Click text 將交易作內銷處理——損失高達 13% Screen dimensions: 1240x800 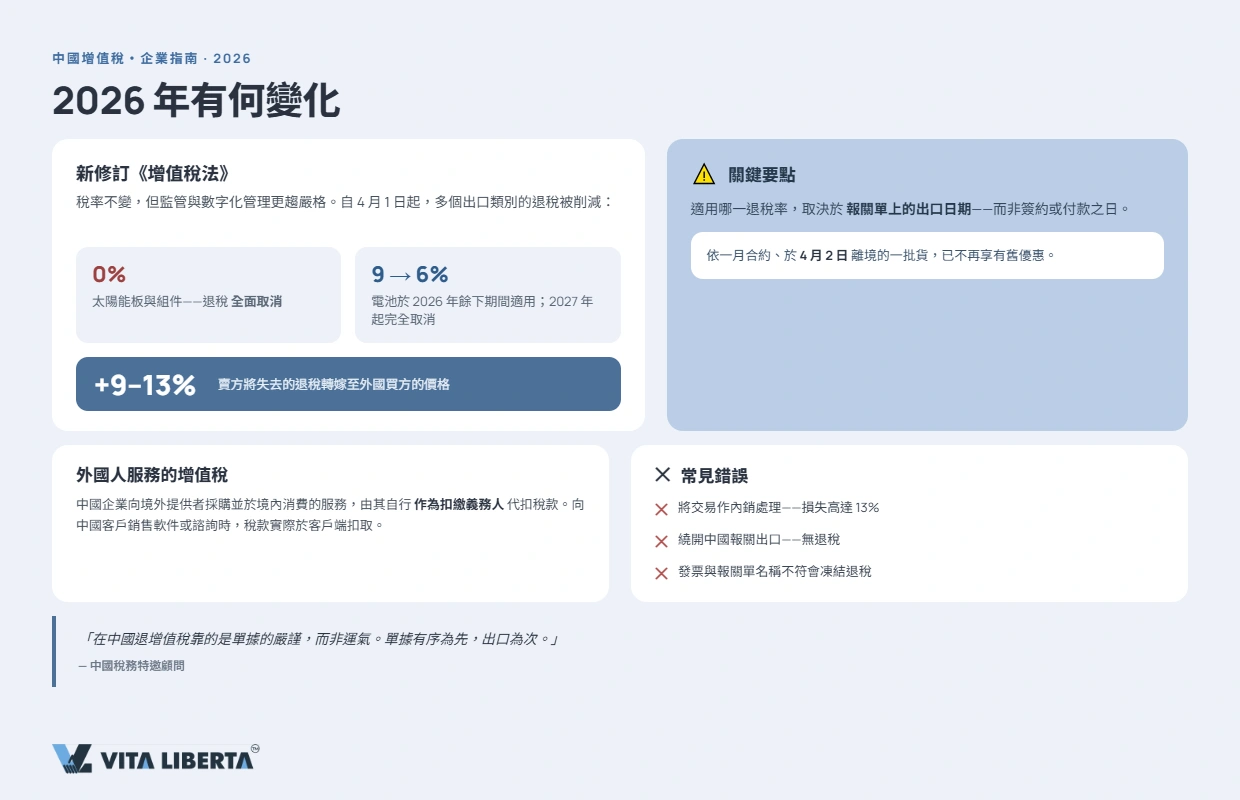point(778,508)
